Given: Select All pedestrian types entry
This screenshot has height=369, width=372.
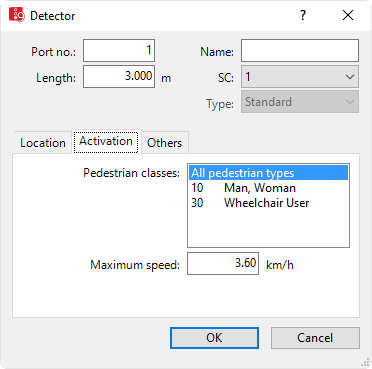Looking at the screenshot, I should [x=268, y=173].
